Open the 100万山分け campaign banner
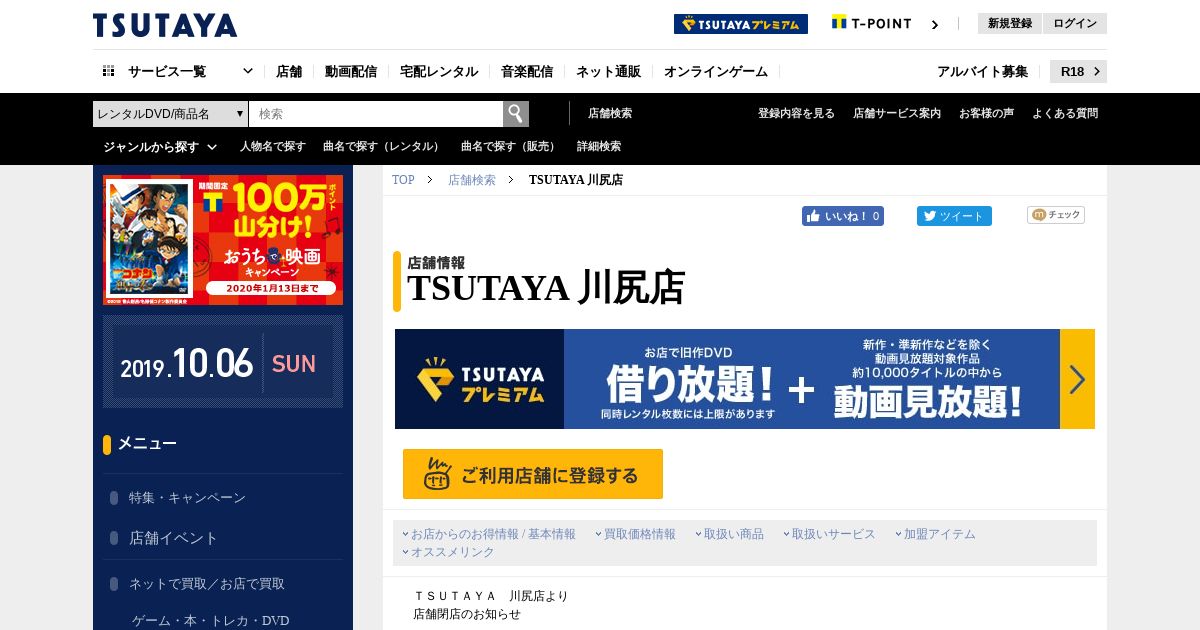The height and width of the screenshot is (630, 1200). [223, 240]
